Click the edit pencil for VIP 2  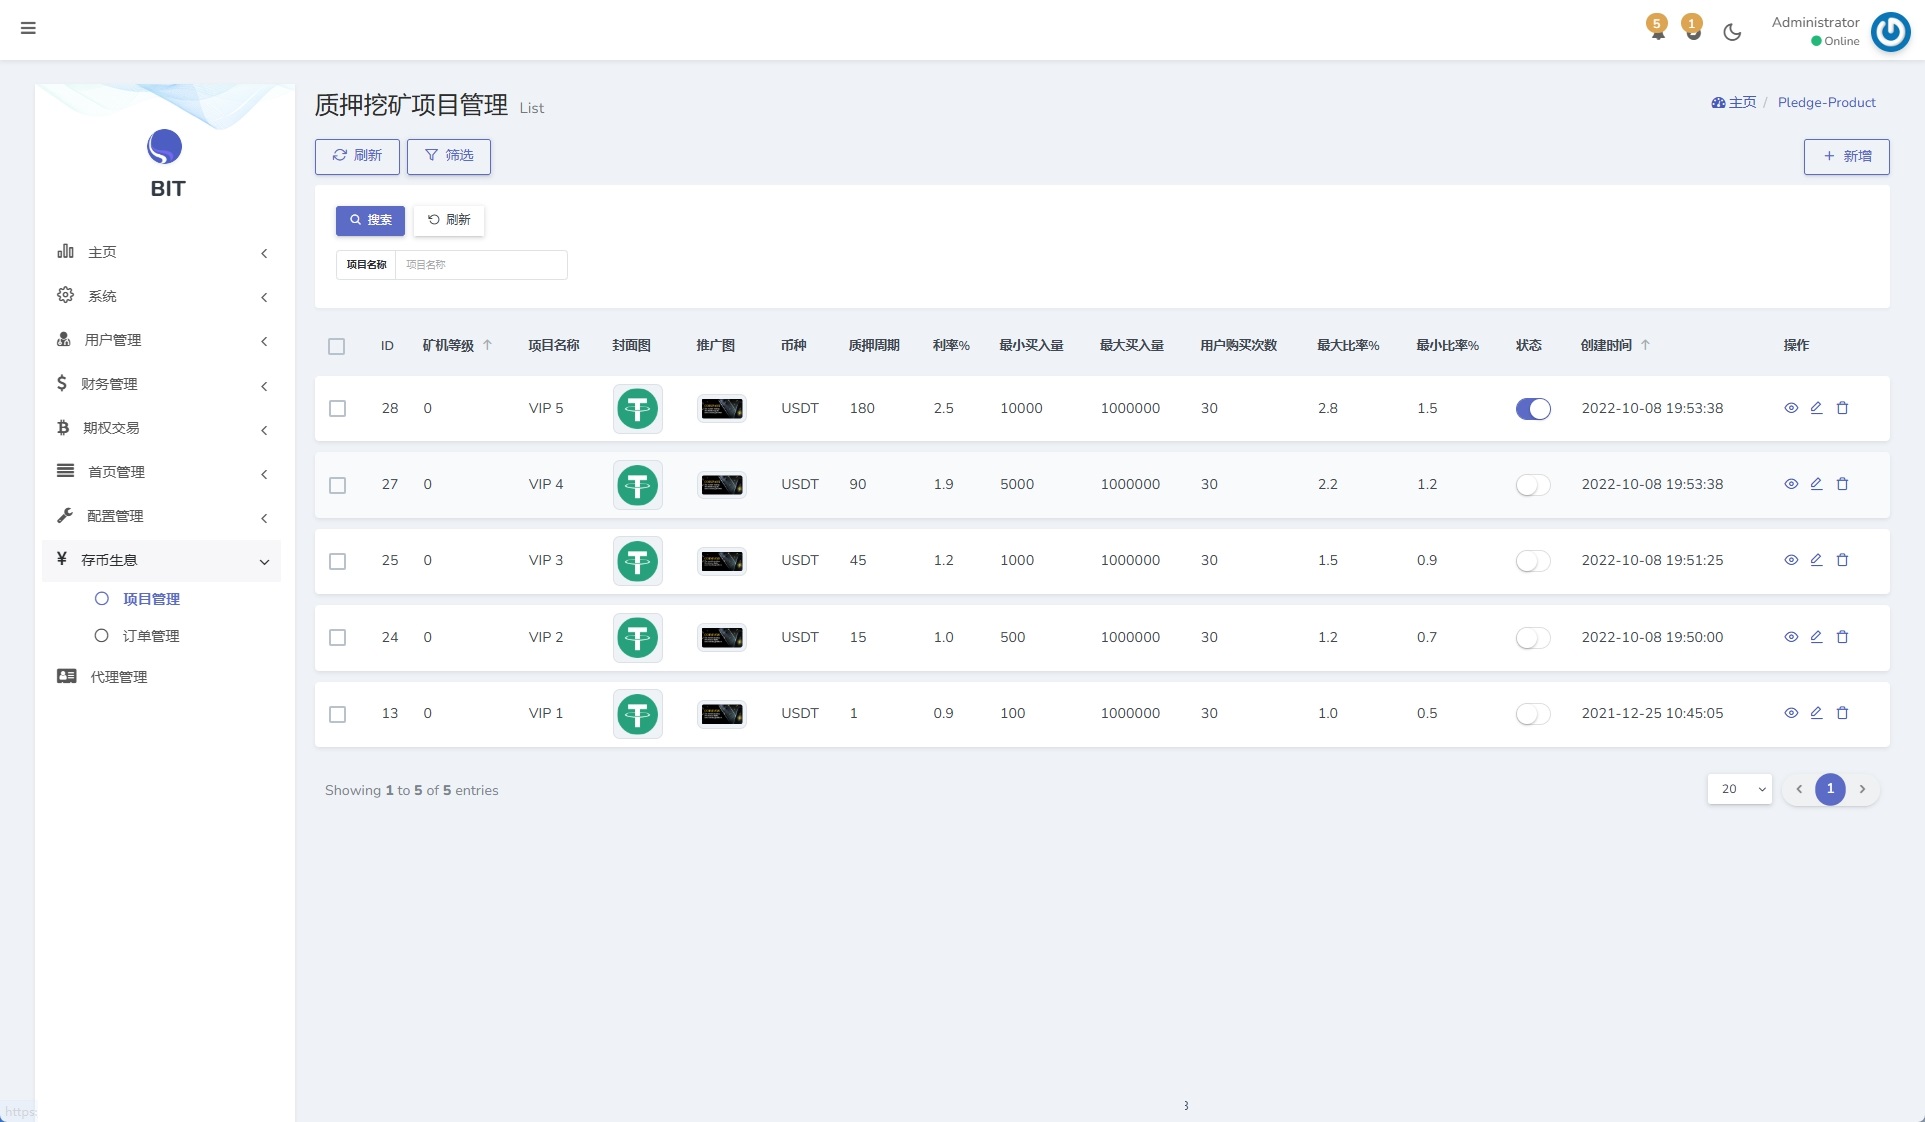coord(1816,637)
